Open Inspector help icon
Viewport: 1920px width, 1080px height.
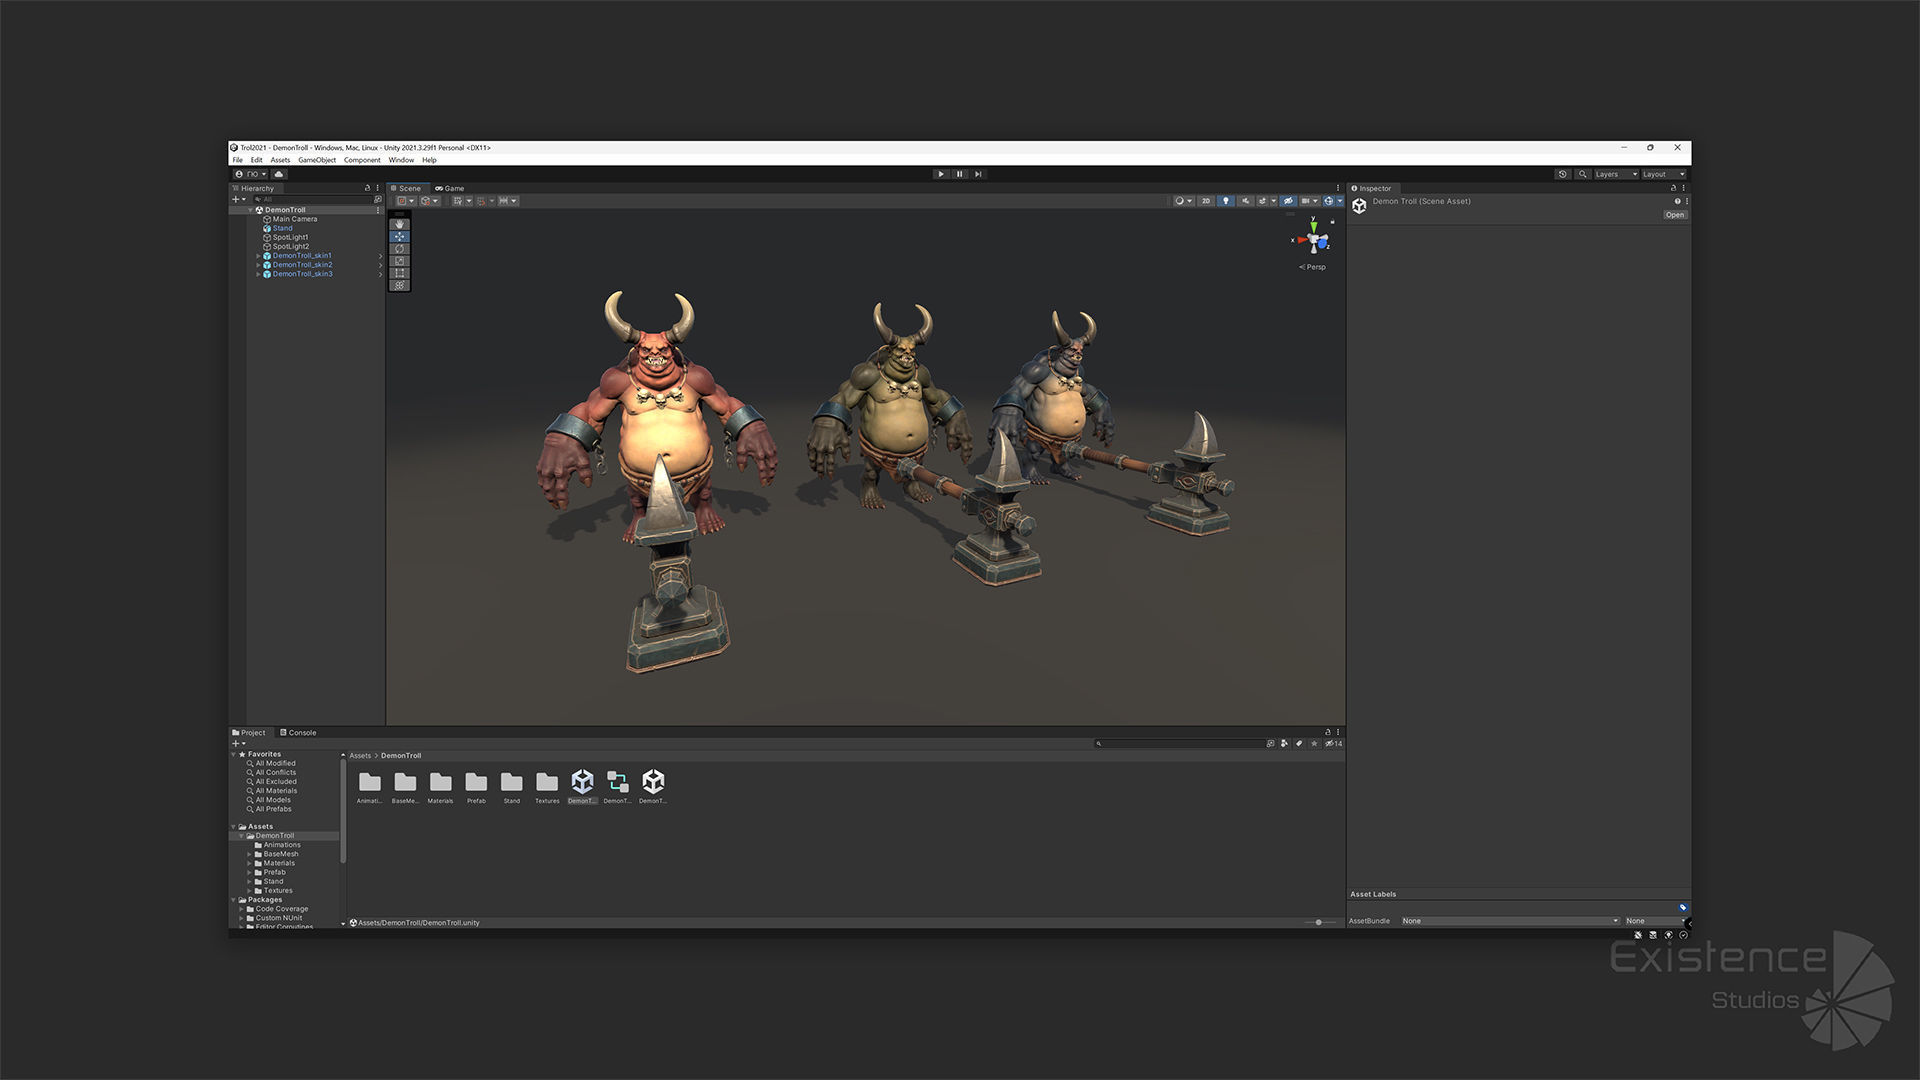1677,201
